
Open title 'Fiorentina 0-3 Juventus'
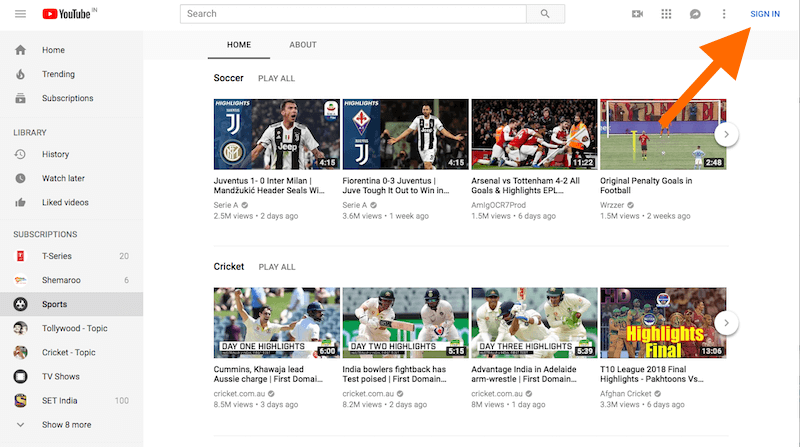tap(396, 186)
